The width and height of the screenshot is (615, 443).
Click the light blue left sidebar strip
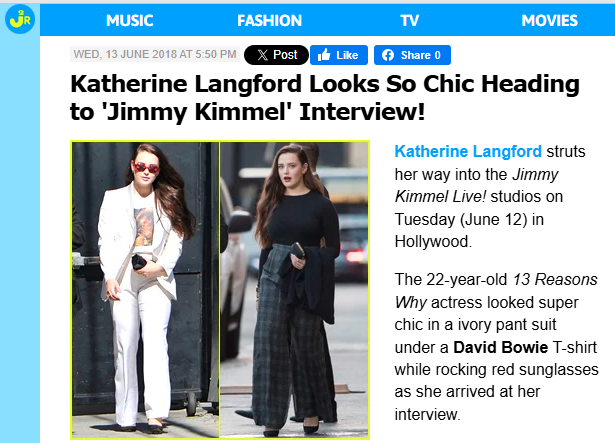pos(20,239)
